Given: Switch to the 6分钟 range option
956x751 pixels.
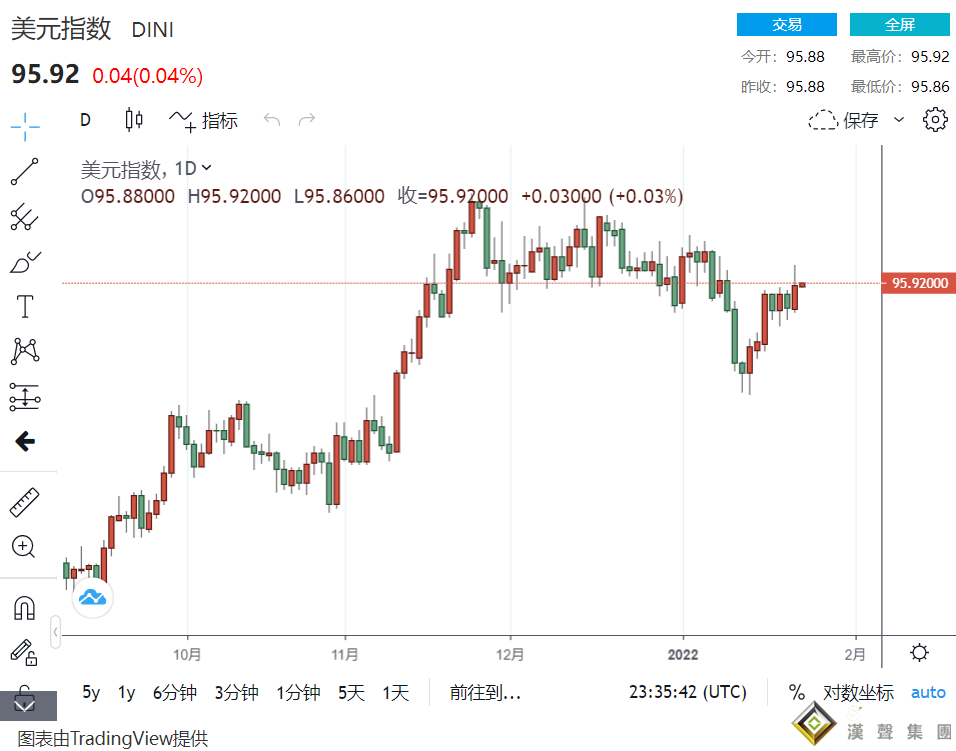Looking at the screenshot, I should pos(174,692).
